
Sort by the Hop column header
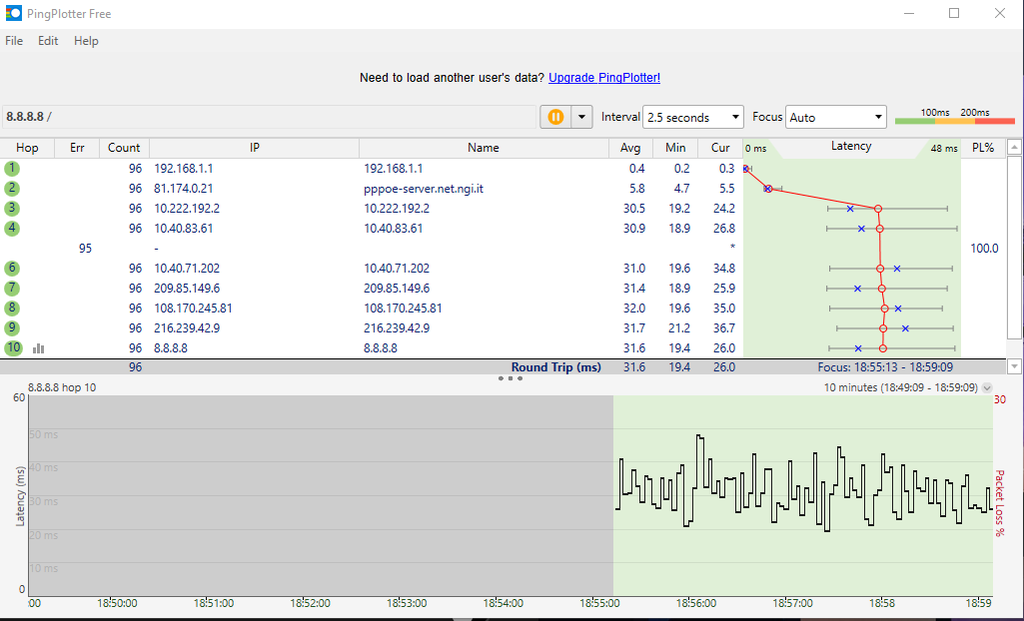coord(27,148)
